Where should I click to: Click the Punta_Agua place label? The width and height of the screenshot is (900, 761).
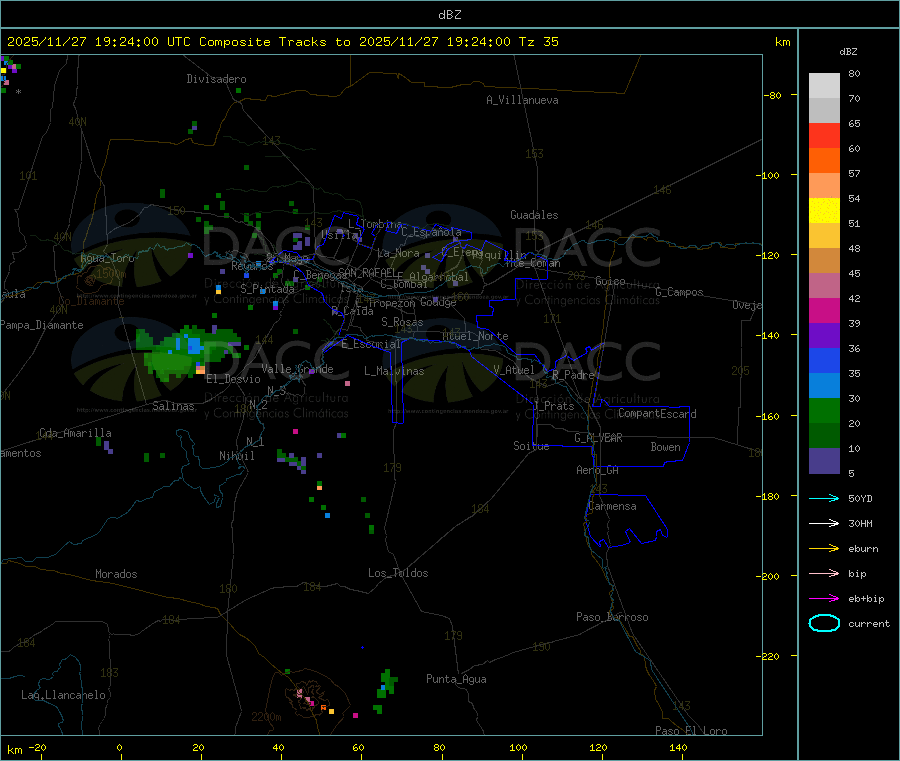(456, 679)
